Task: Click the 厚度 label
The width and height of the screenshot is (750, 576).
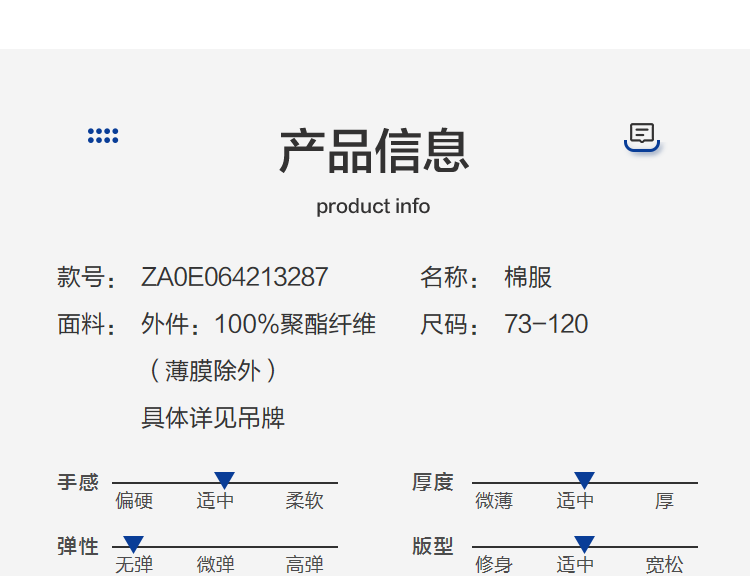Action: [x=433, y=482]
